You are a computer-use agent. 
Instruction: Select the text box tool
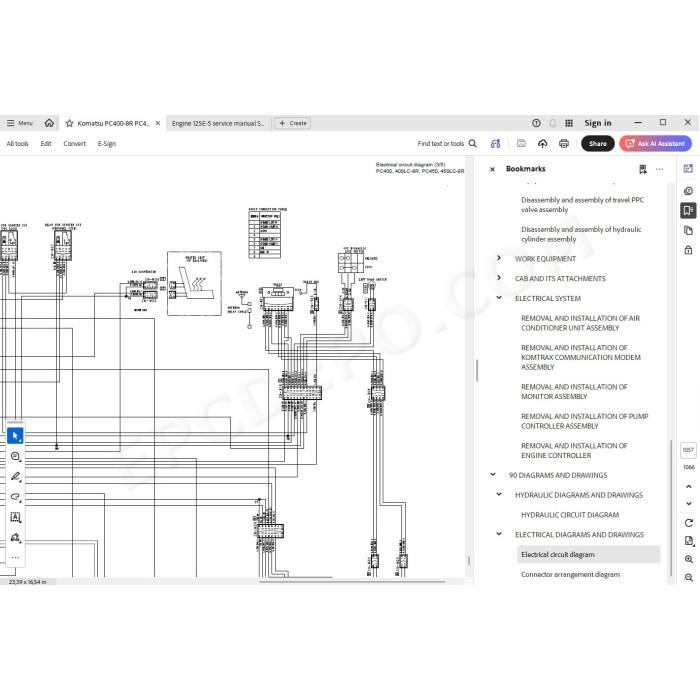click(x=15, y=517)
